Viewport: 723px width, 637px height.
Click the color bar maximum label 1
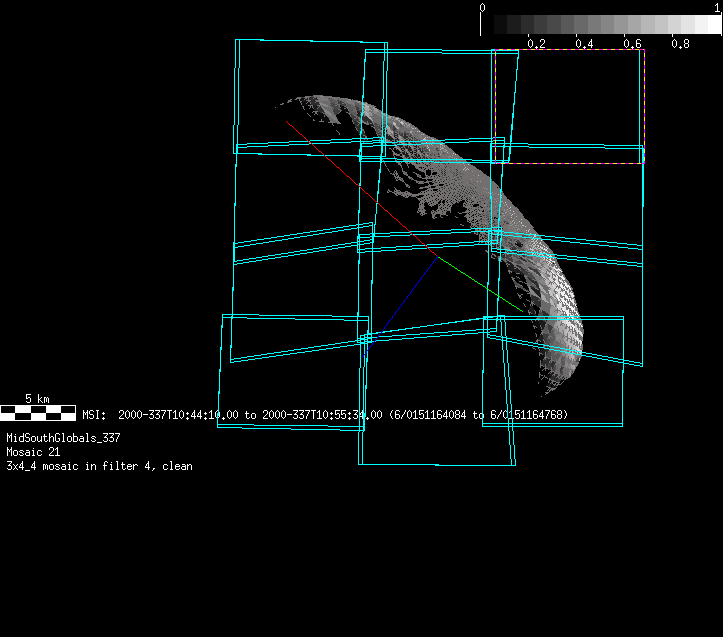[x=717, y=7]
